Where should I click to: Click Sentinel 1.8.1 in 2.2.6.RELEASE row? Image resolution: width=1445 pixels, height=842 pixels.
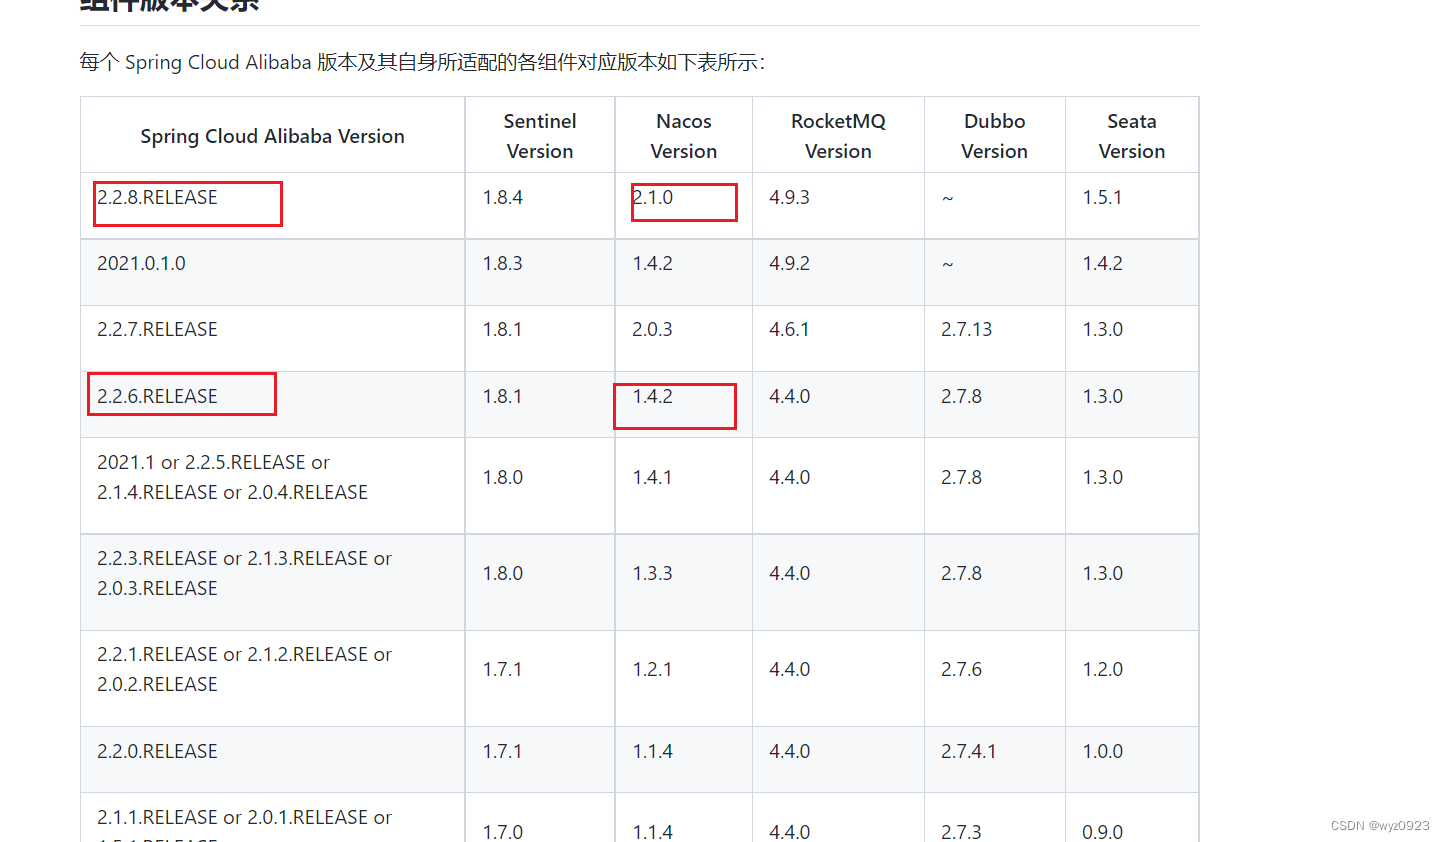coord(540,404)
